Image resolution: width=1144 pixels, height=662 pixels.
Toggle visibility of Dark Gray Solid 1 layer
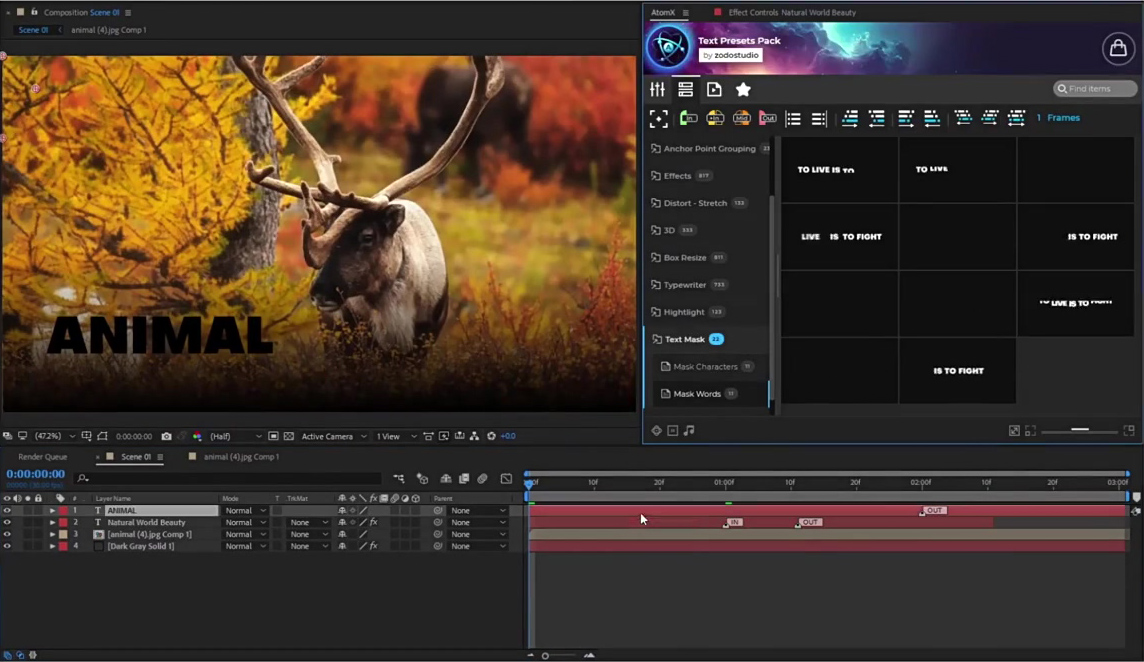click(8, 546)
